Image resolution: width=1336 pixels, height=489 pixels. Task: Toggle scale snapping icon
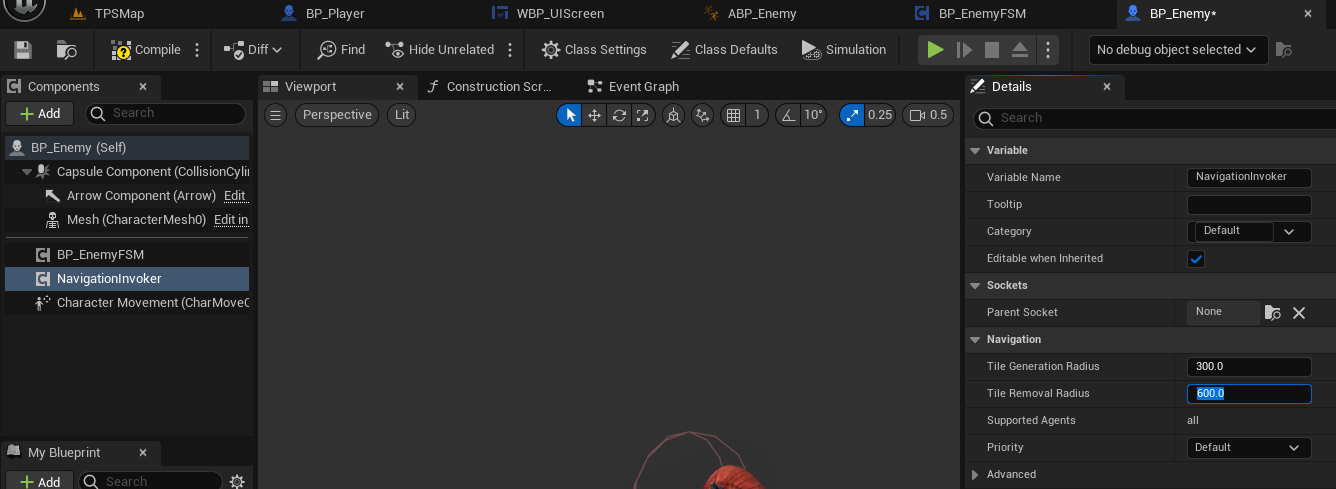[852, 115]
